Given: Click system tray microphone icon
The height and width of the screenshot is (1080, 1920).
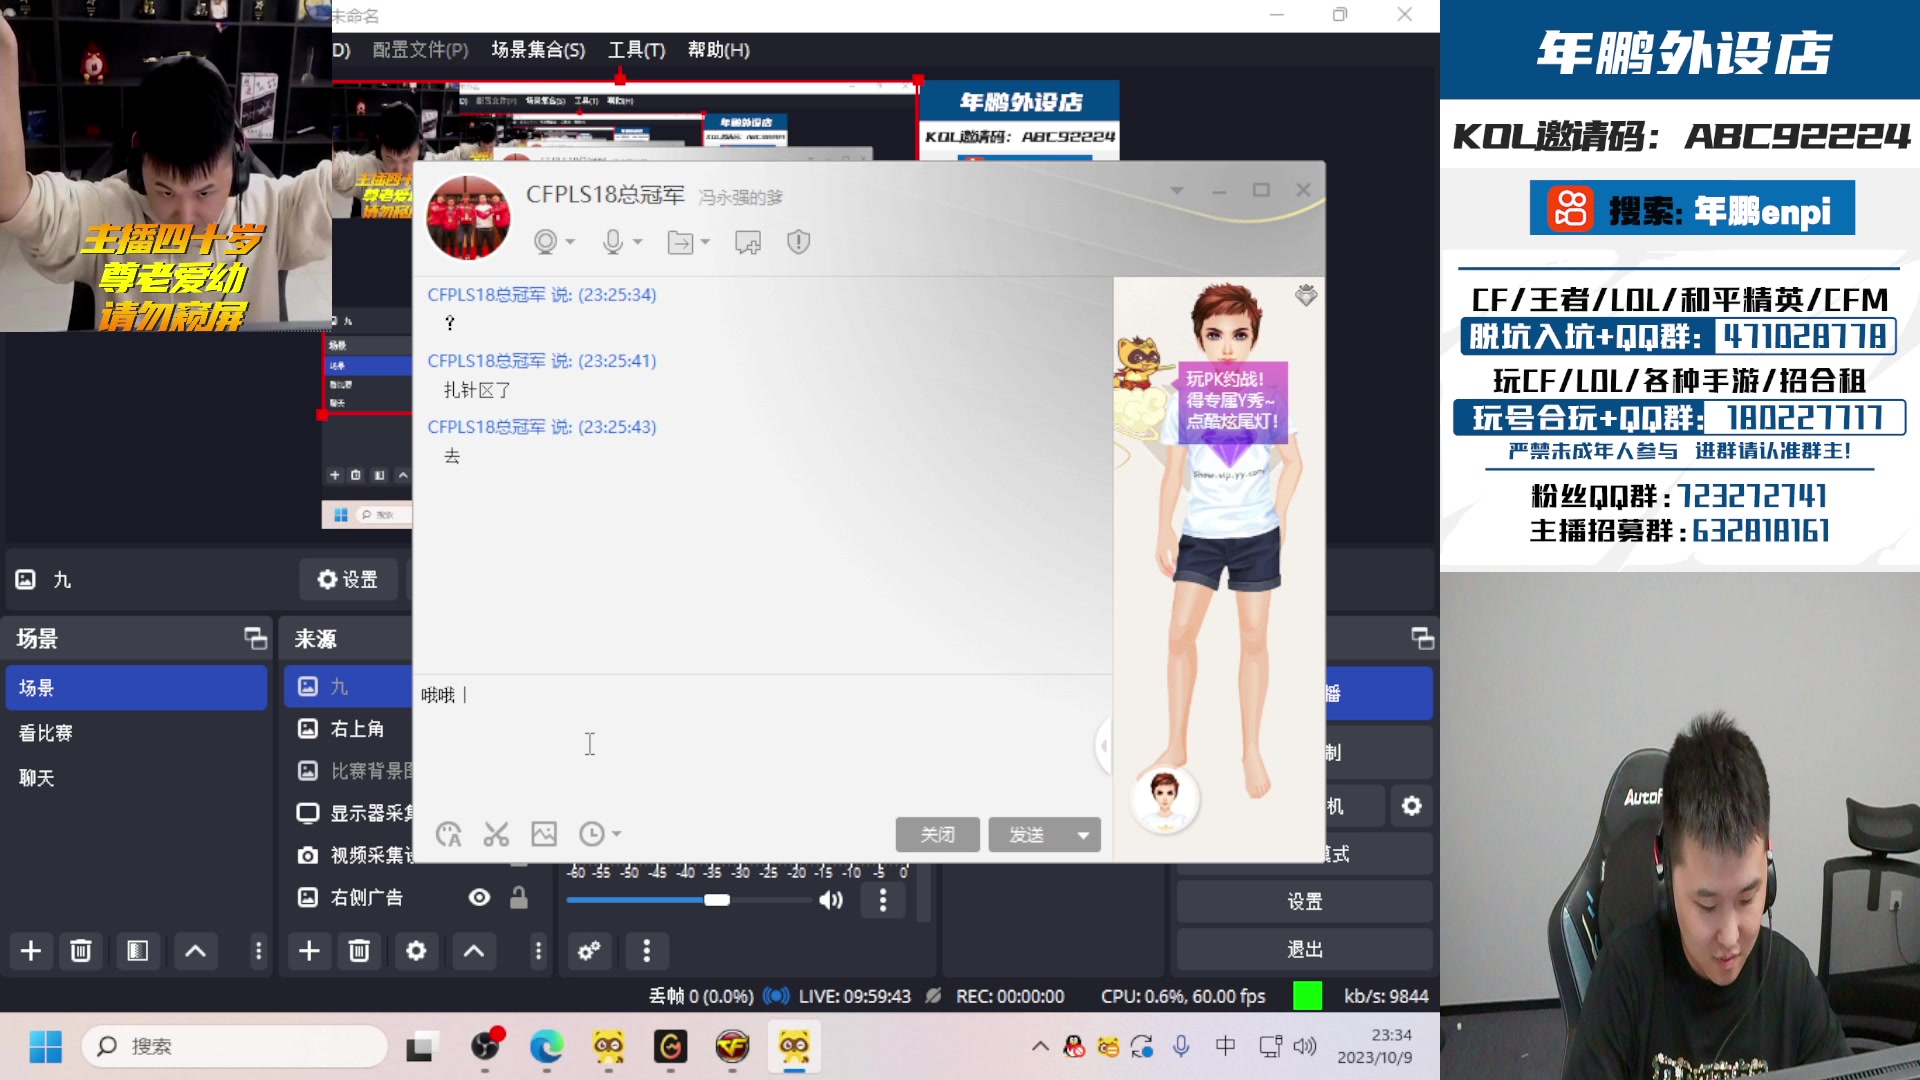Looking at the screenshot, I should (x=1181, y=1046).
